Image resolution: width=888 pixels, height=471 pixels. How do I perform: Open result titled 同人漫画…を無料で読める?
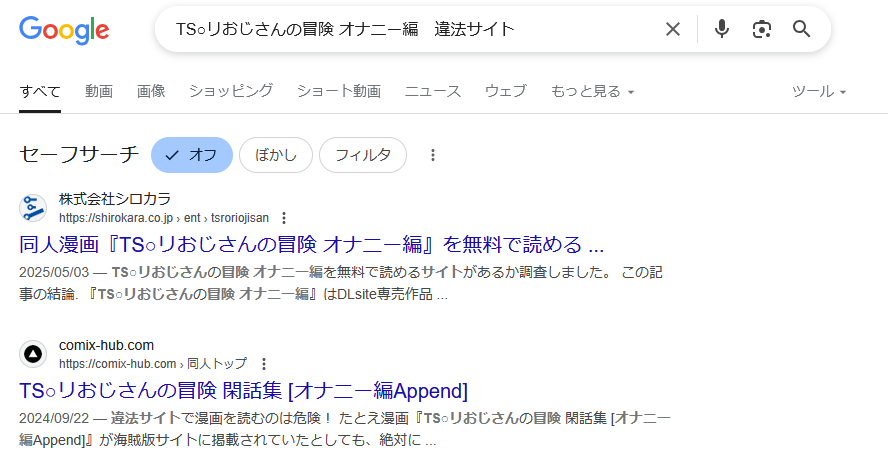coord(311,245)
